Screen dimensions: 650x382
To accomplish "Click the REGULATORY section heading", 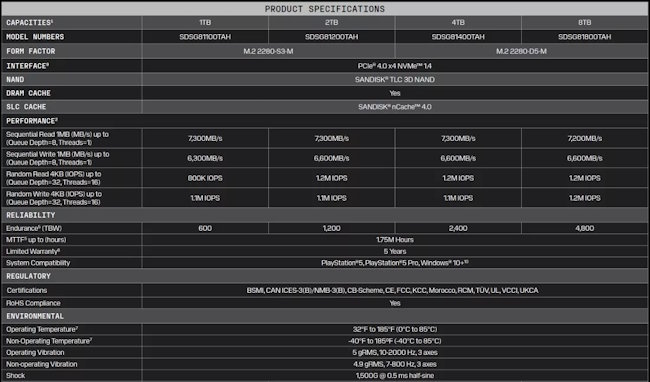I will coord(28,276).
